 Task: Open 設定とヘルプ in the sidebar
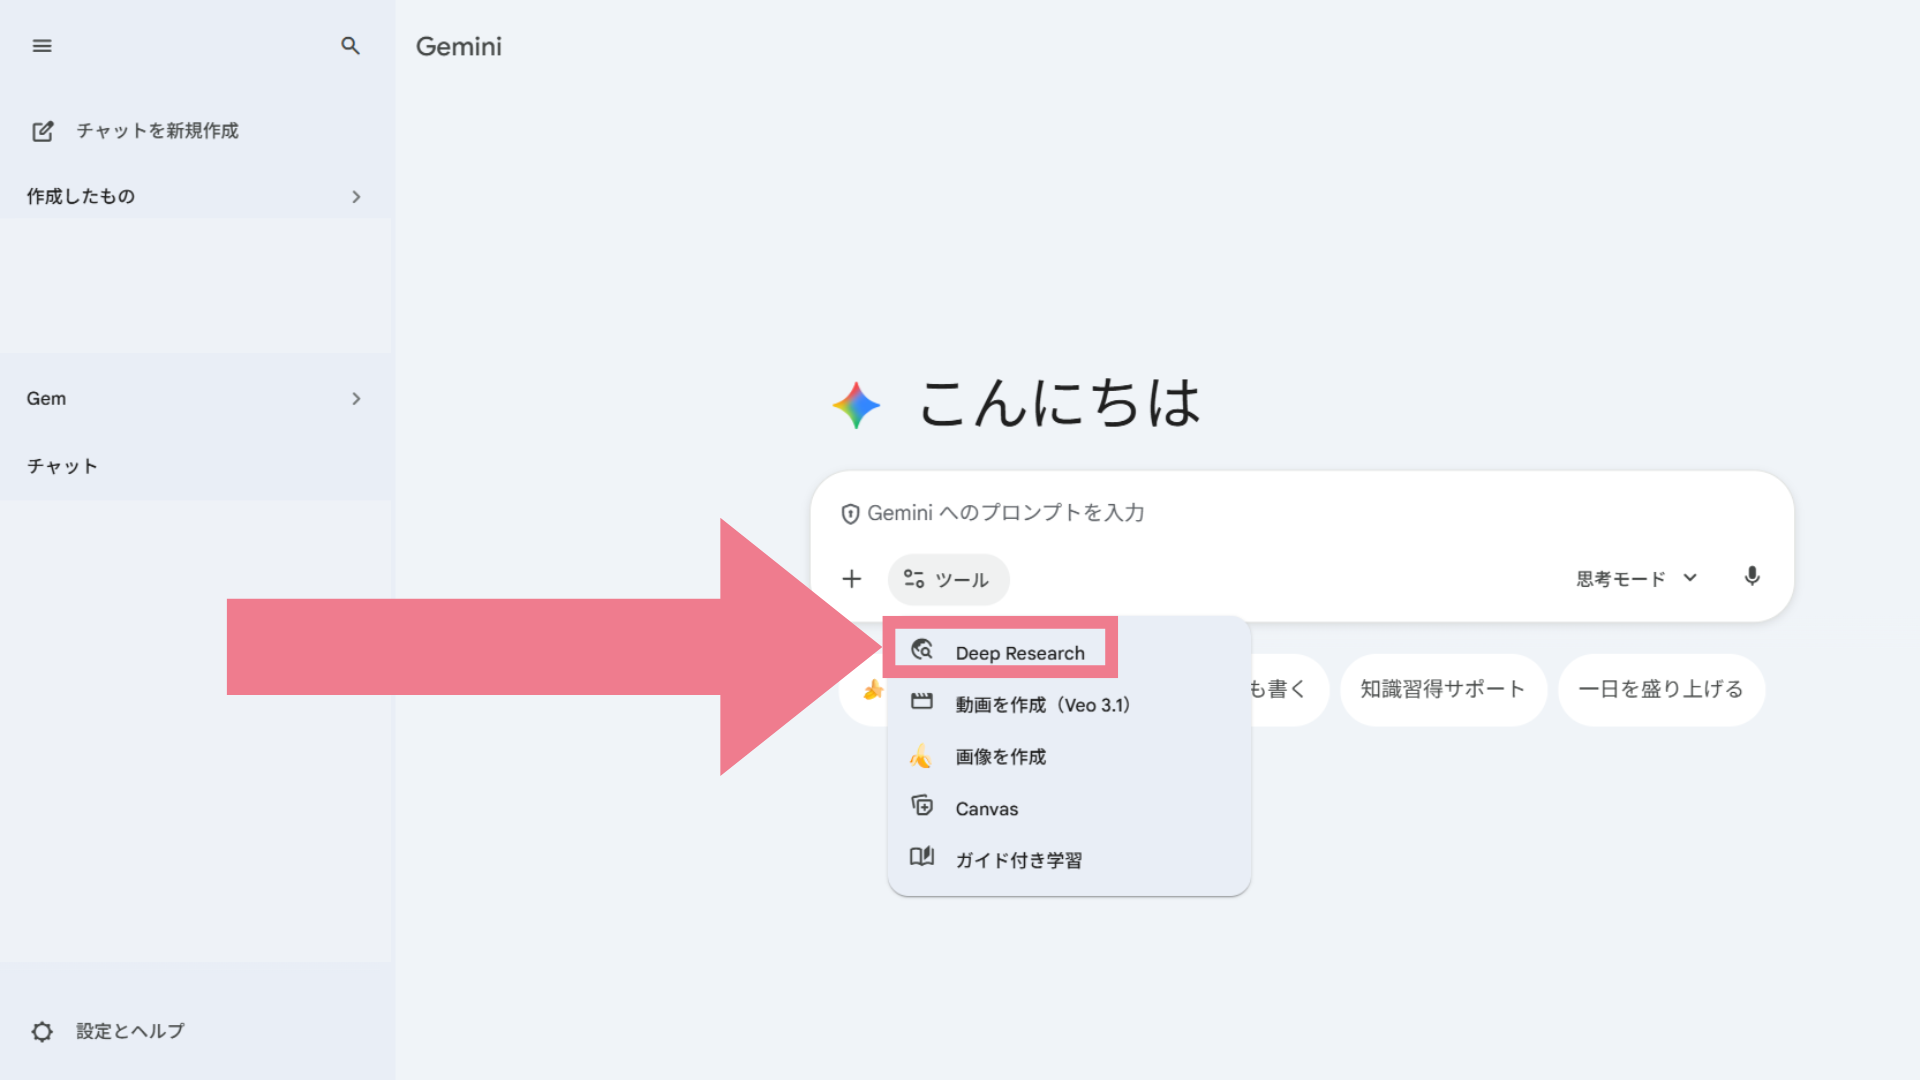tap(130, 1031)
